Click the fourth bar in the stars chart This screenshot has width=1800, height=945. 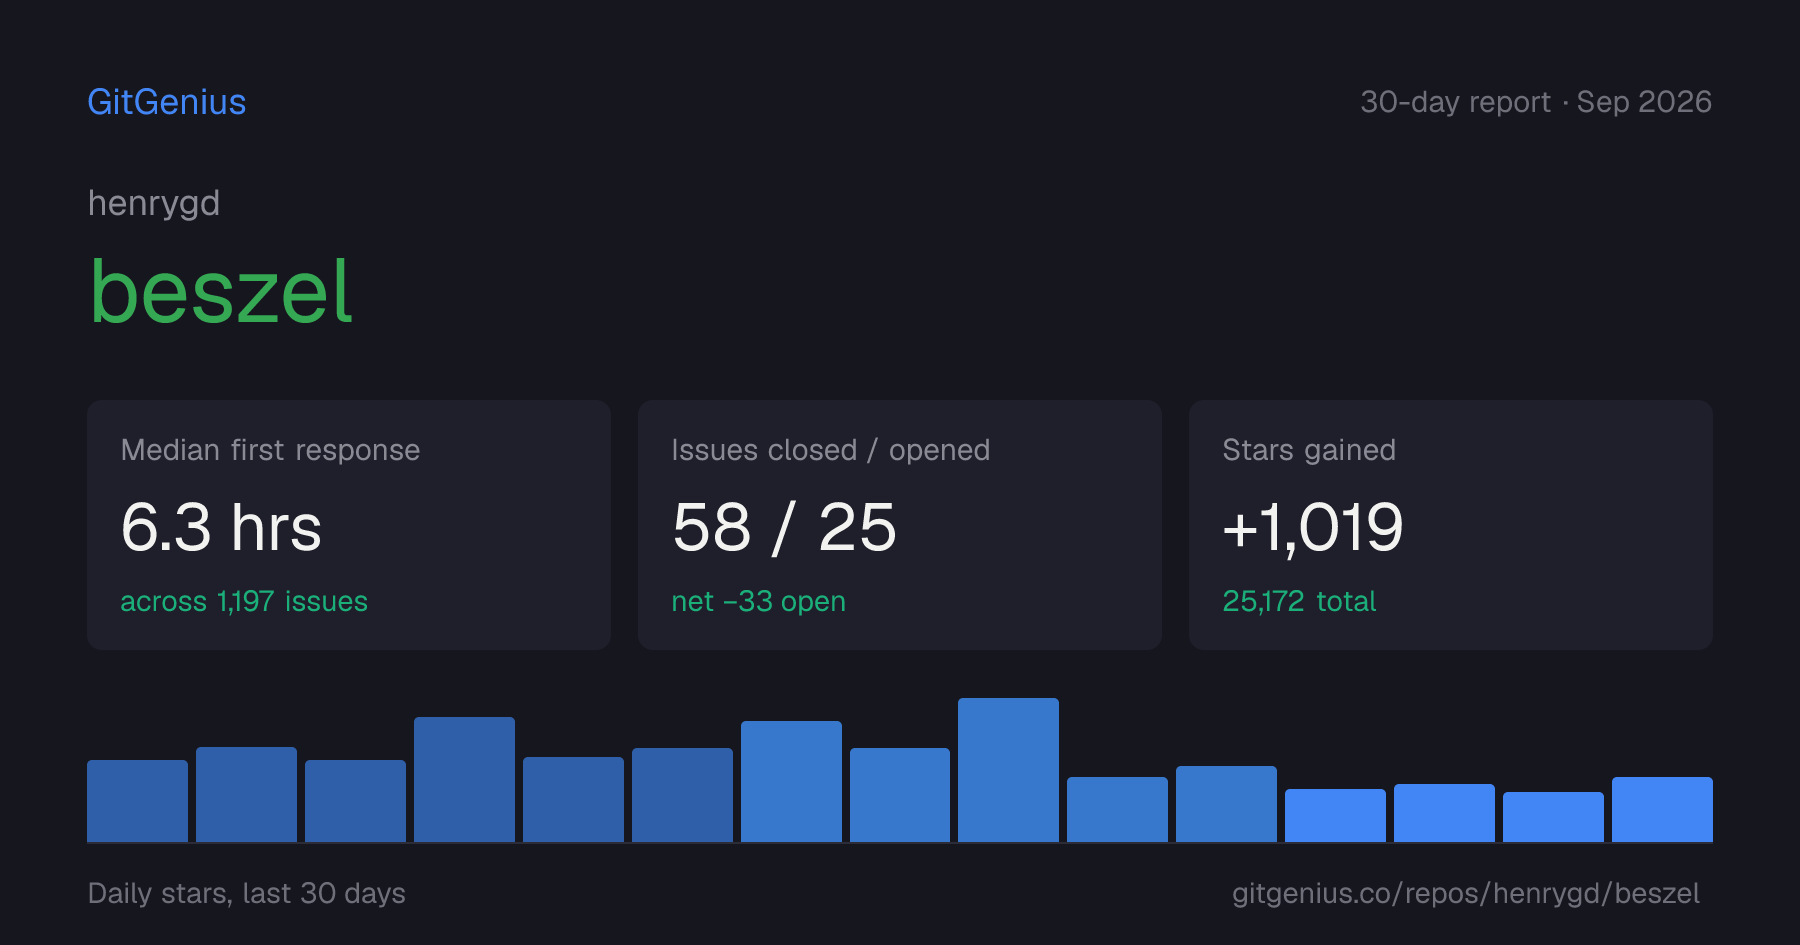pos(464,779)
